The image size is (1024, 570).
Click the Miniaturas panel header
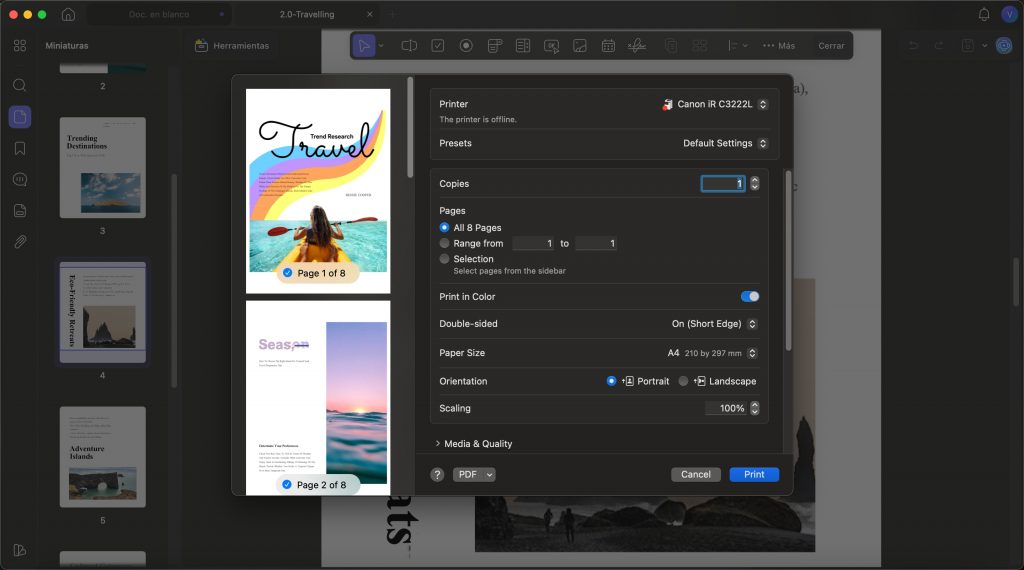(67, 46)
